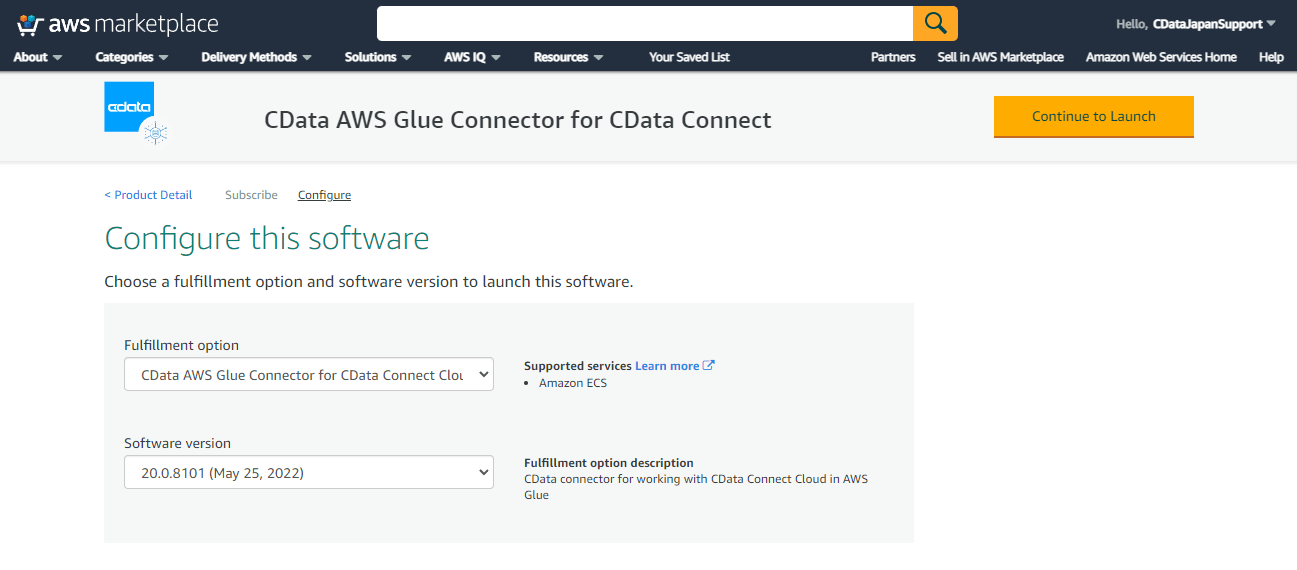Screen dimensions: 1297x570
Task: Click the Learn more link
Action: (x=666, y=366)
